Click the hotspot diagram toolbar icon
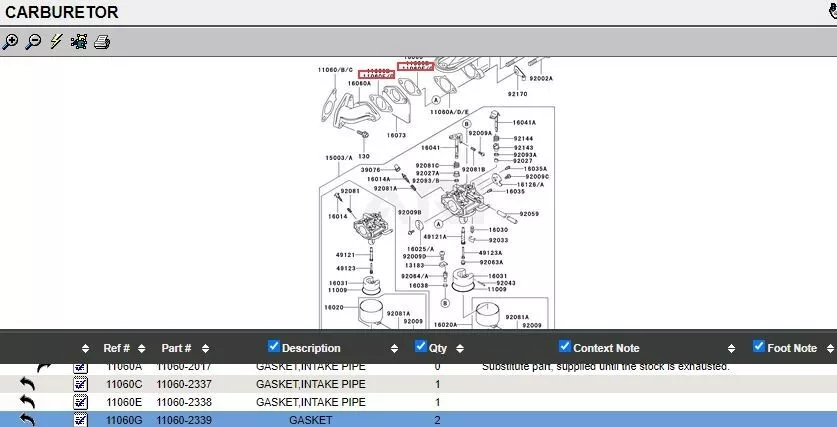837x427 pixels. tap(79, 42)
